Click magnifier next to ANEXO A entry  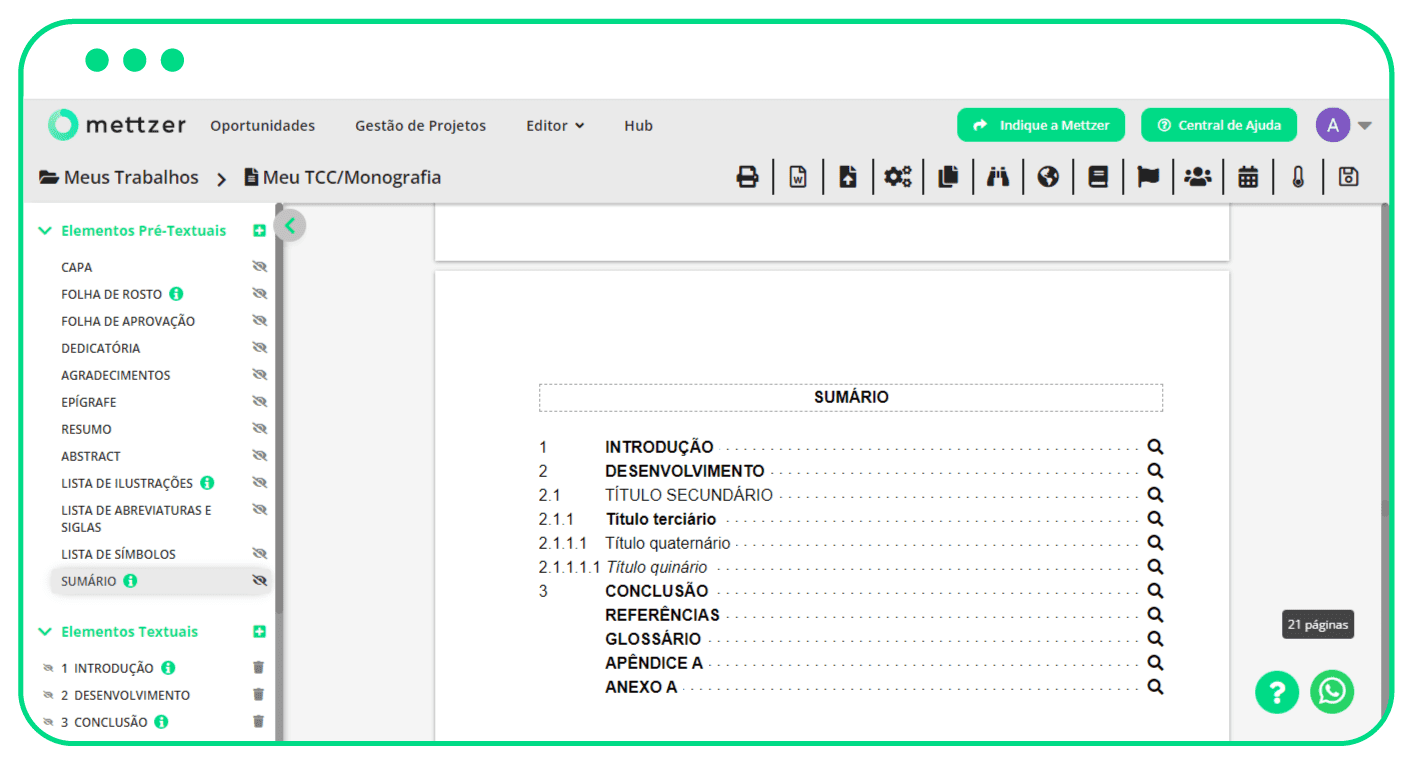coord(1155,687)
